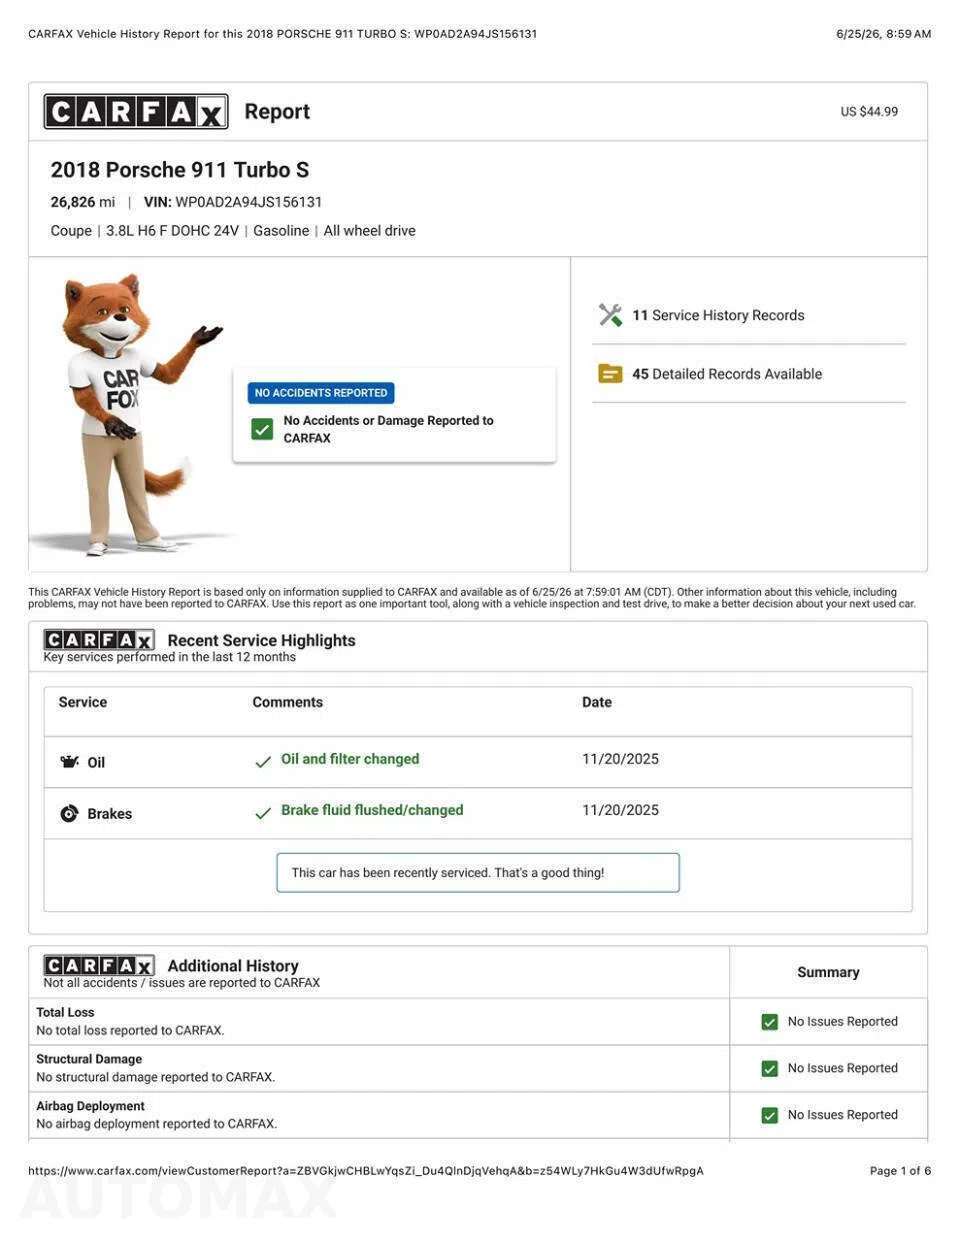This screenshot has height=1242, width=960.
Task: Click 'Recent Service Highlights' heading
Action: point(262,640)
